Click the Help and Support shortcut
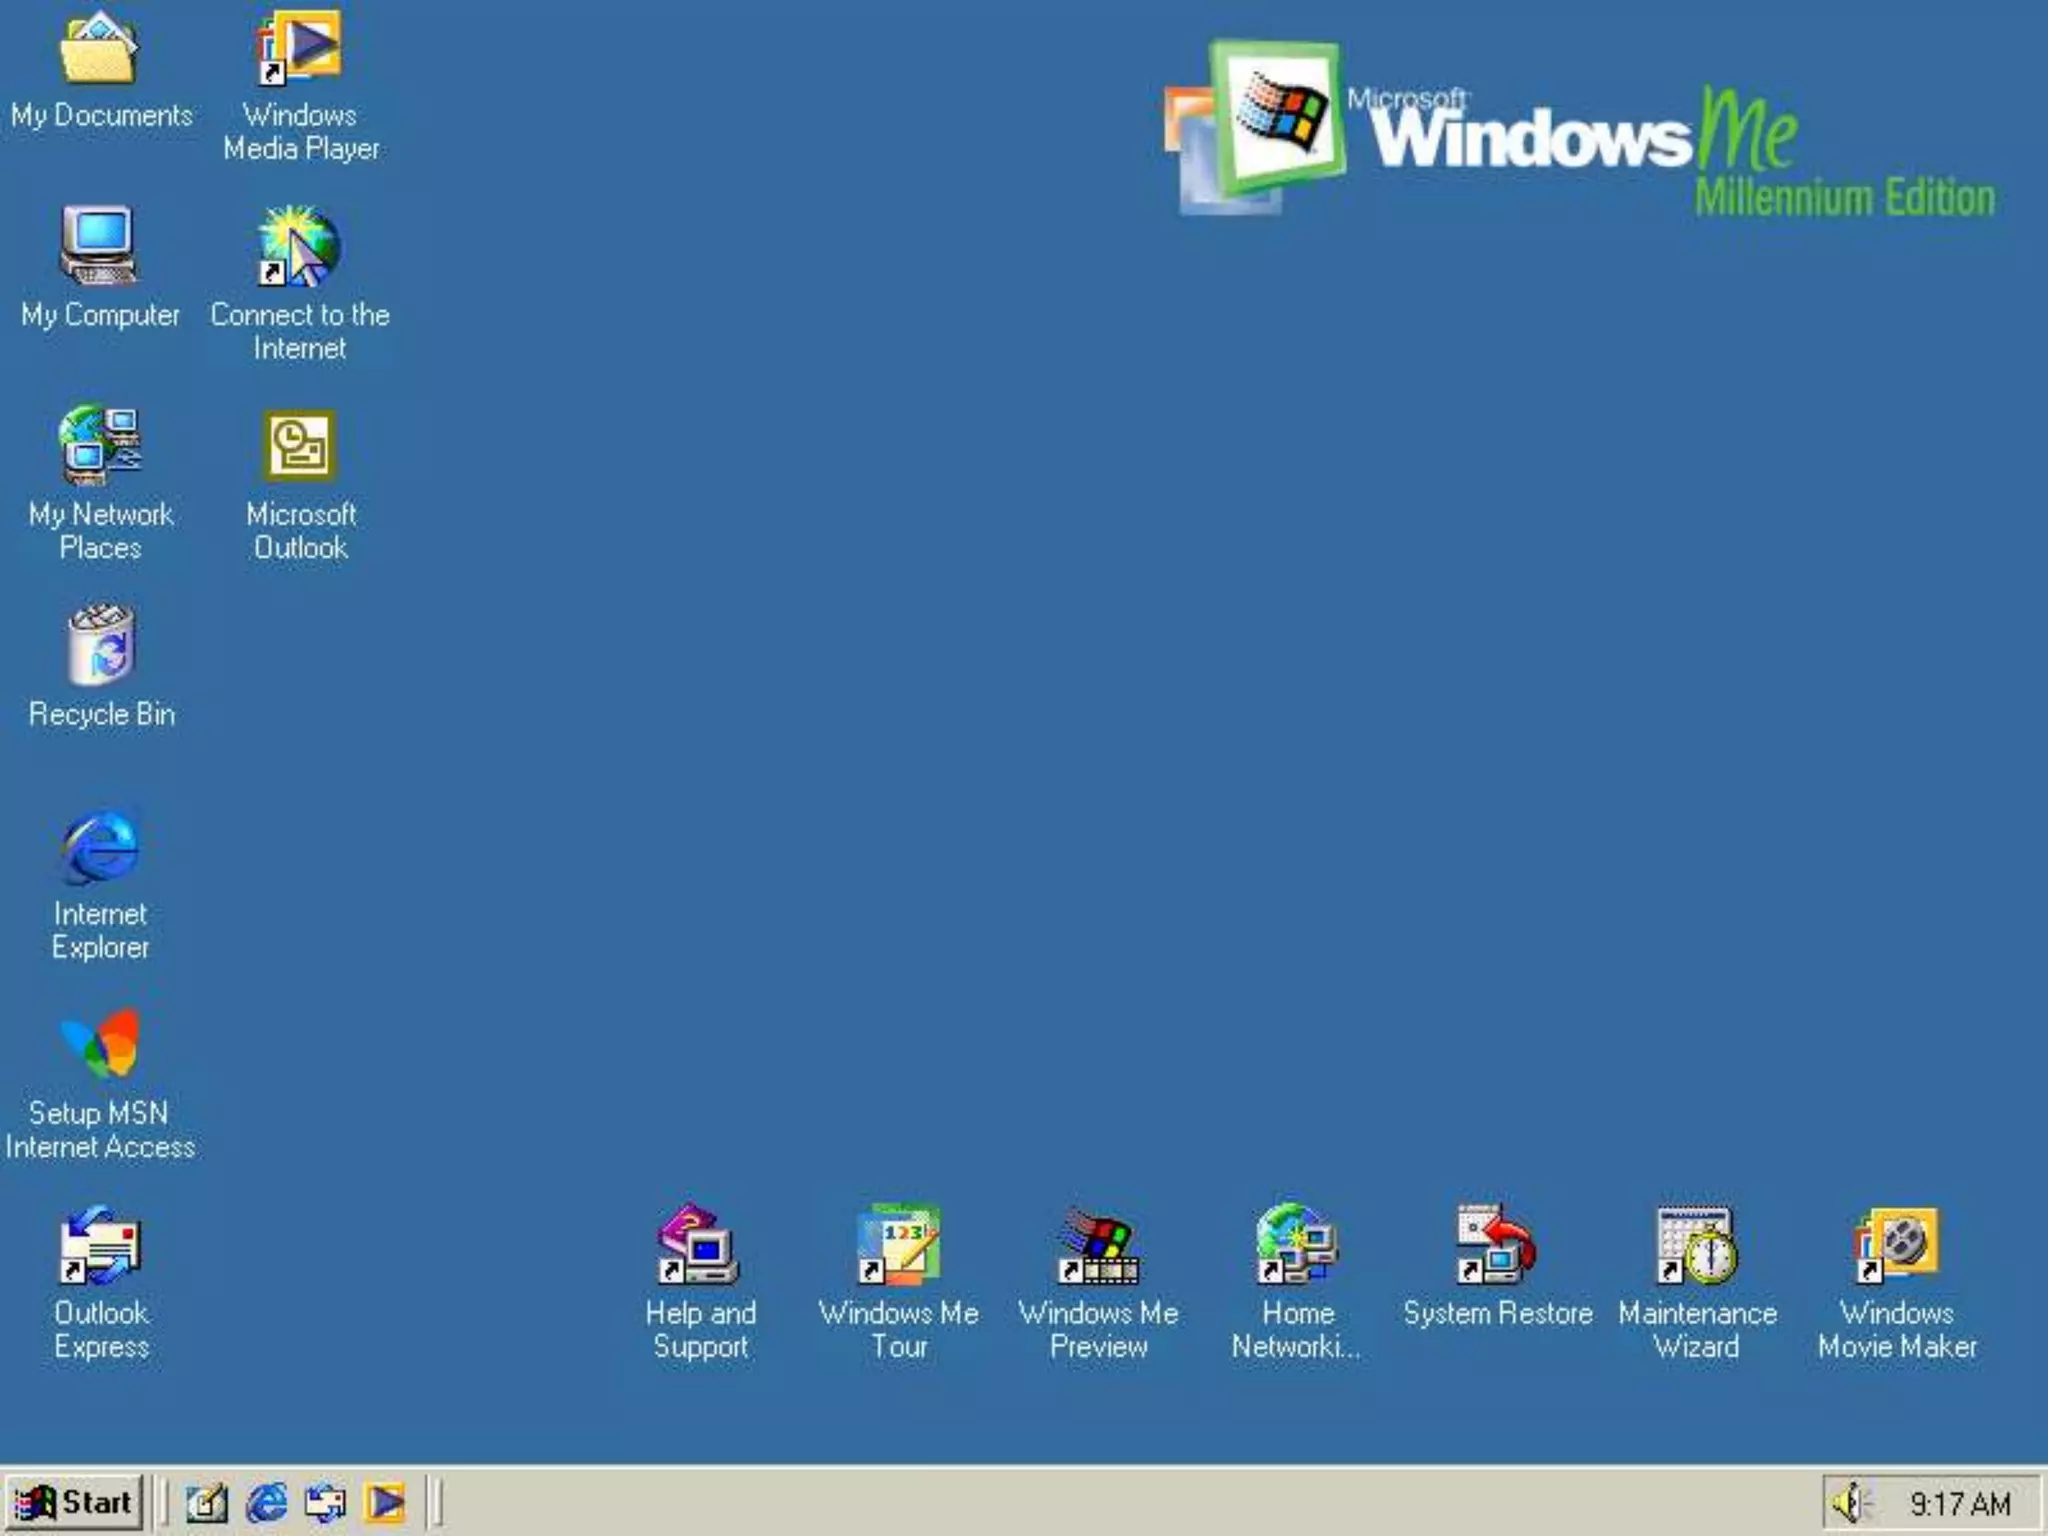2048x1536 pixels. click(x=699, y=1246)
